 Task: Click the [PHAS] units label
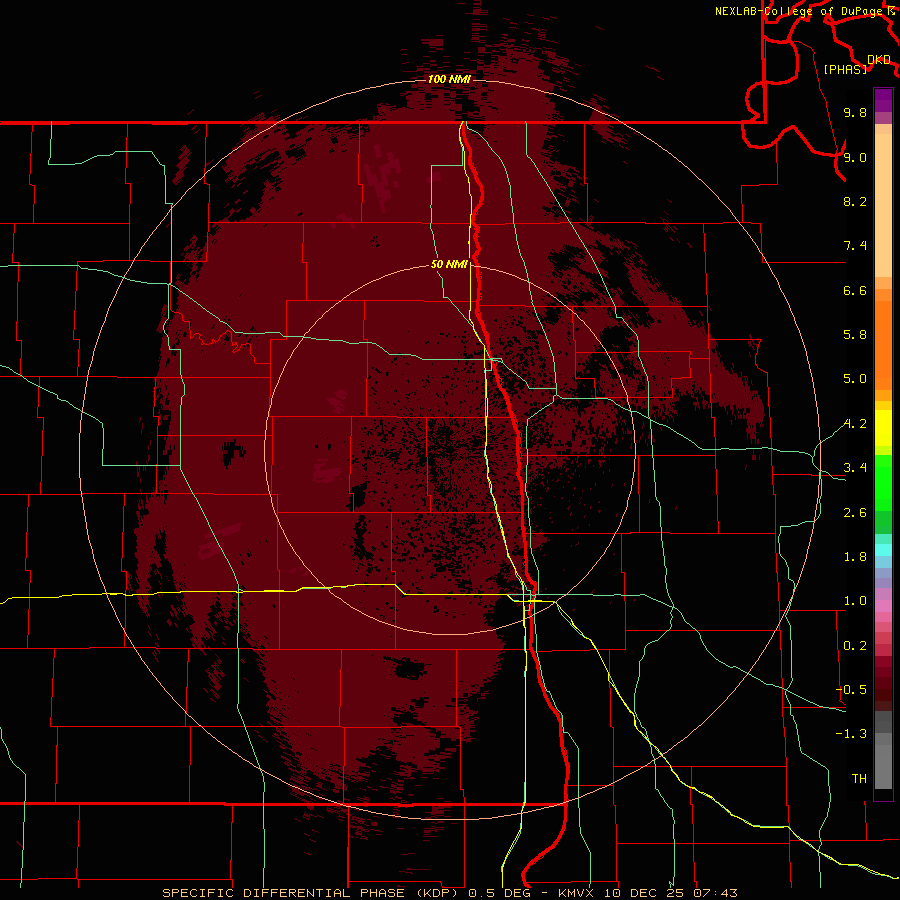(x=845, y=69)
